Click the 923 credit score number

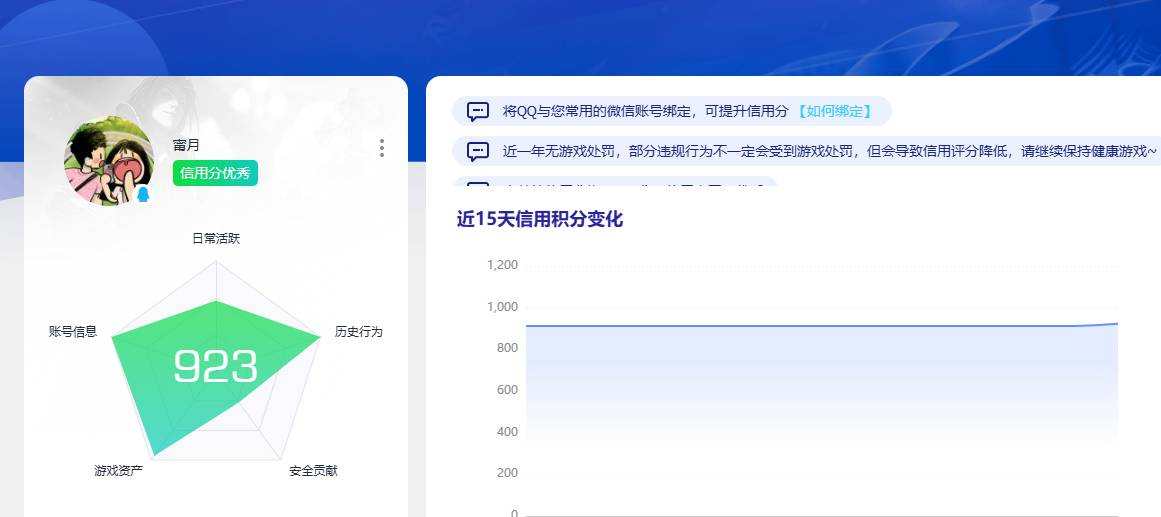click(215, 367)
